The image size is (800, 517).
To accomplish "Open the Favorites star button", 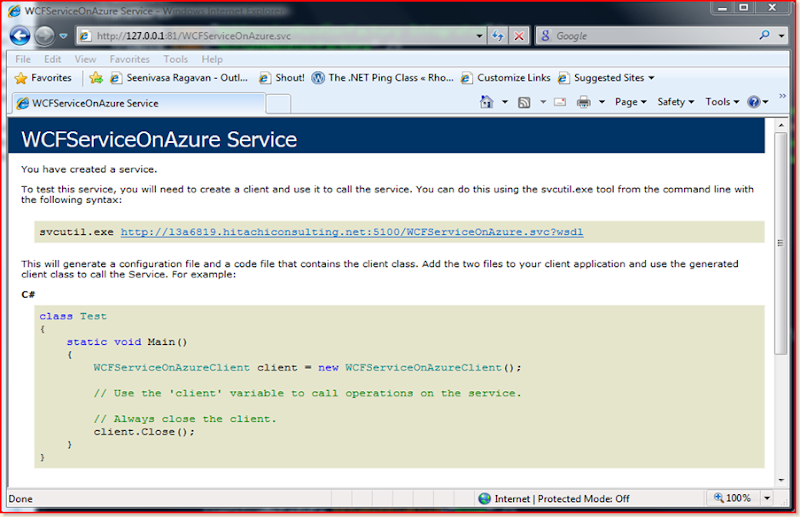I will (x=43, y=78).
